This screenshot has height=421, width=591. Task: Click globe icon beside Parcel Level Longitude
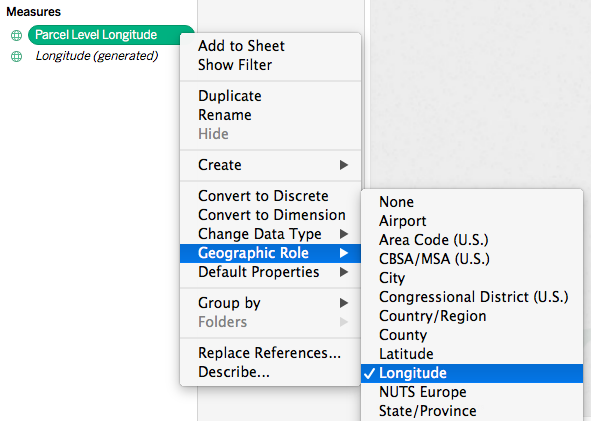16,35
